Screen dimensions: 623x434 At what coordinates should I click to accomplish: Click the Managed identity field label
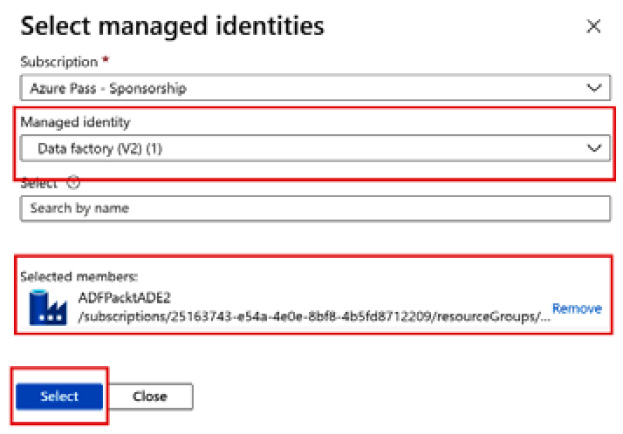pyautogui.click(x=76, y=122)
